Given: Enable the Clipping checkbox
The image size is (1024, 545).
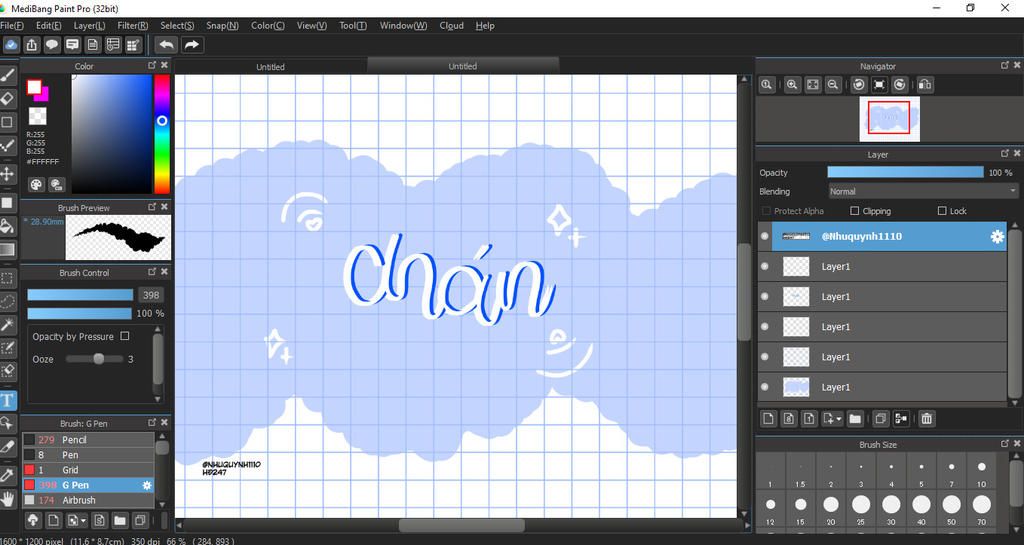Looking at the screenshot, I should (854, 211).
